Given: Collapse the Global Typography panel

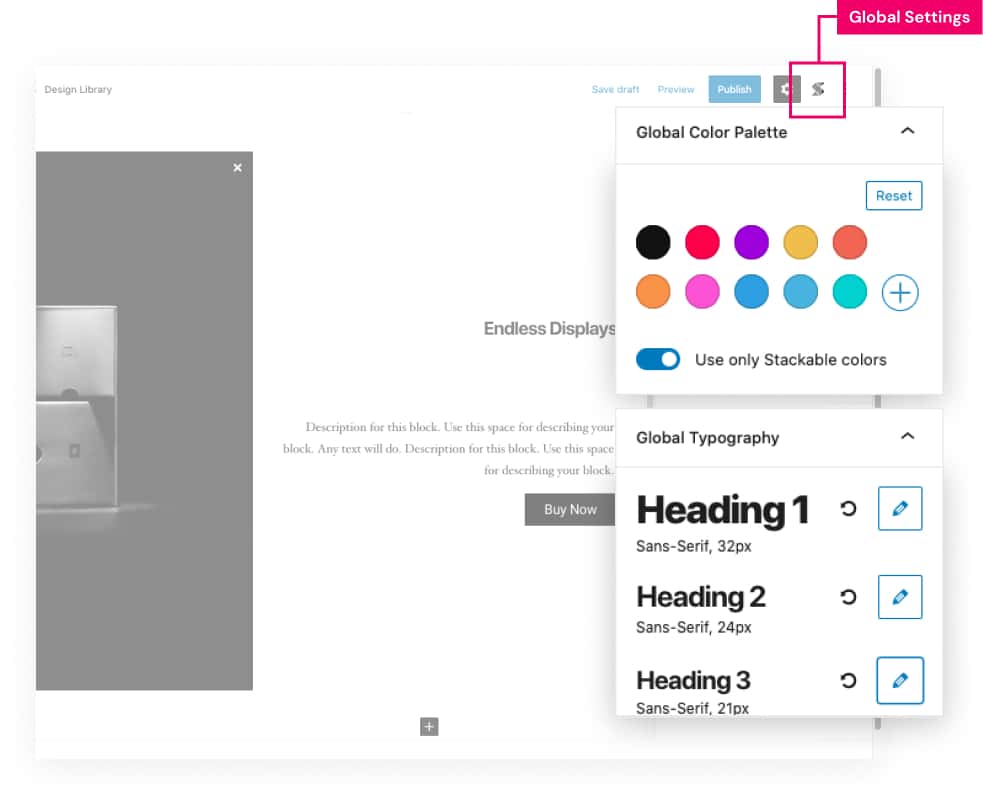Looking at the screenshot, I should (x=907, y=436).
